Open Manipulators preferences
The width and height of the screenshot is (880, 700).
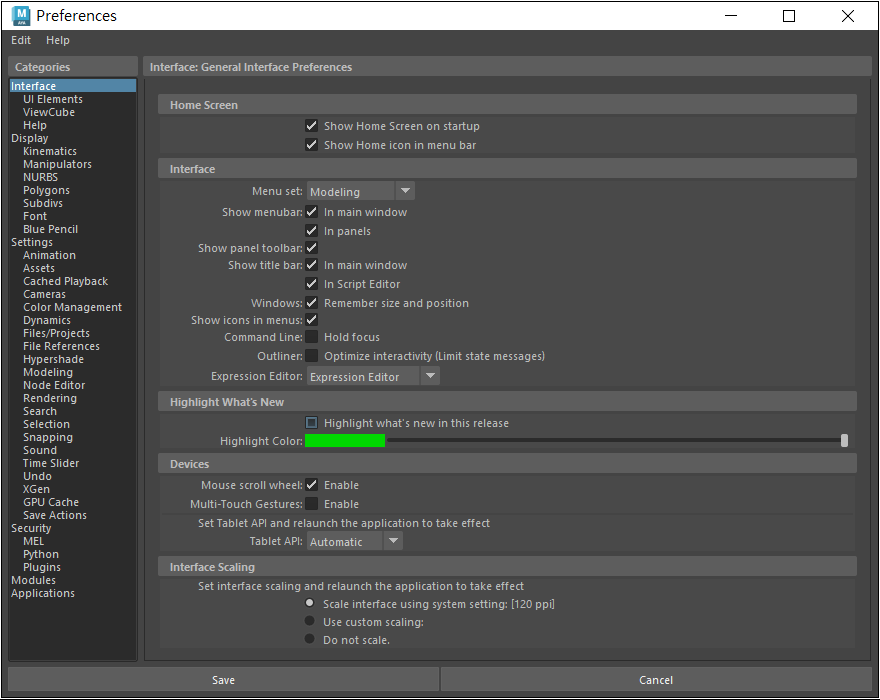(x=57, y=164)
